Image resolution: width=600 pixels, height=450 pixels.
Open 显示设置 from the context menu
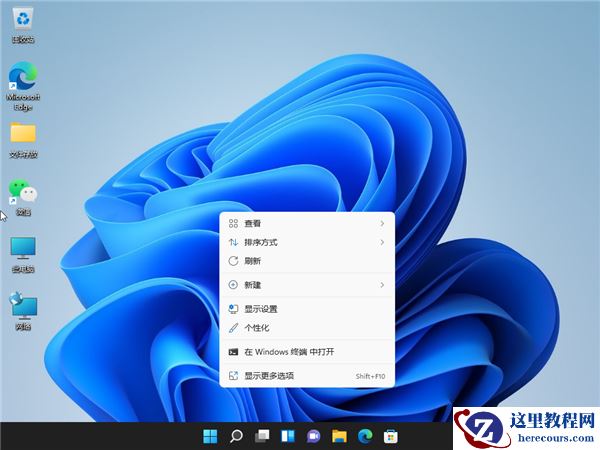tap(307, 309)
